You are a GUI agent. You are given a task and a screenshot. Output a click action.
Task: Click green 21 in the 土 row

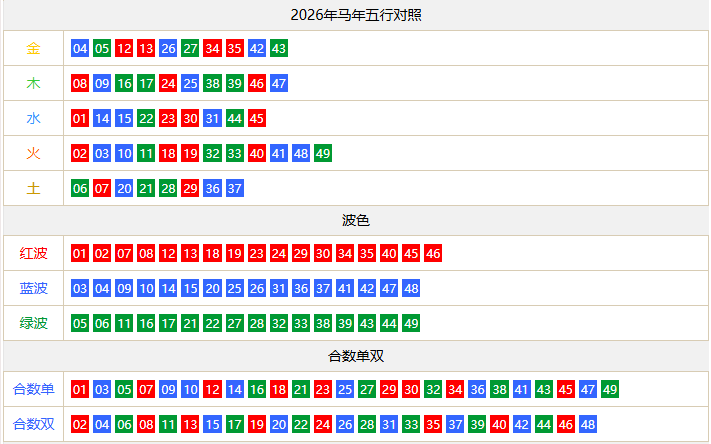tap(146, 188)
